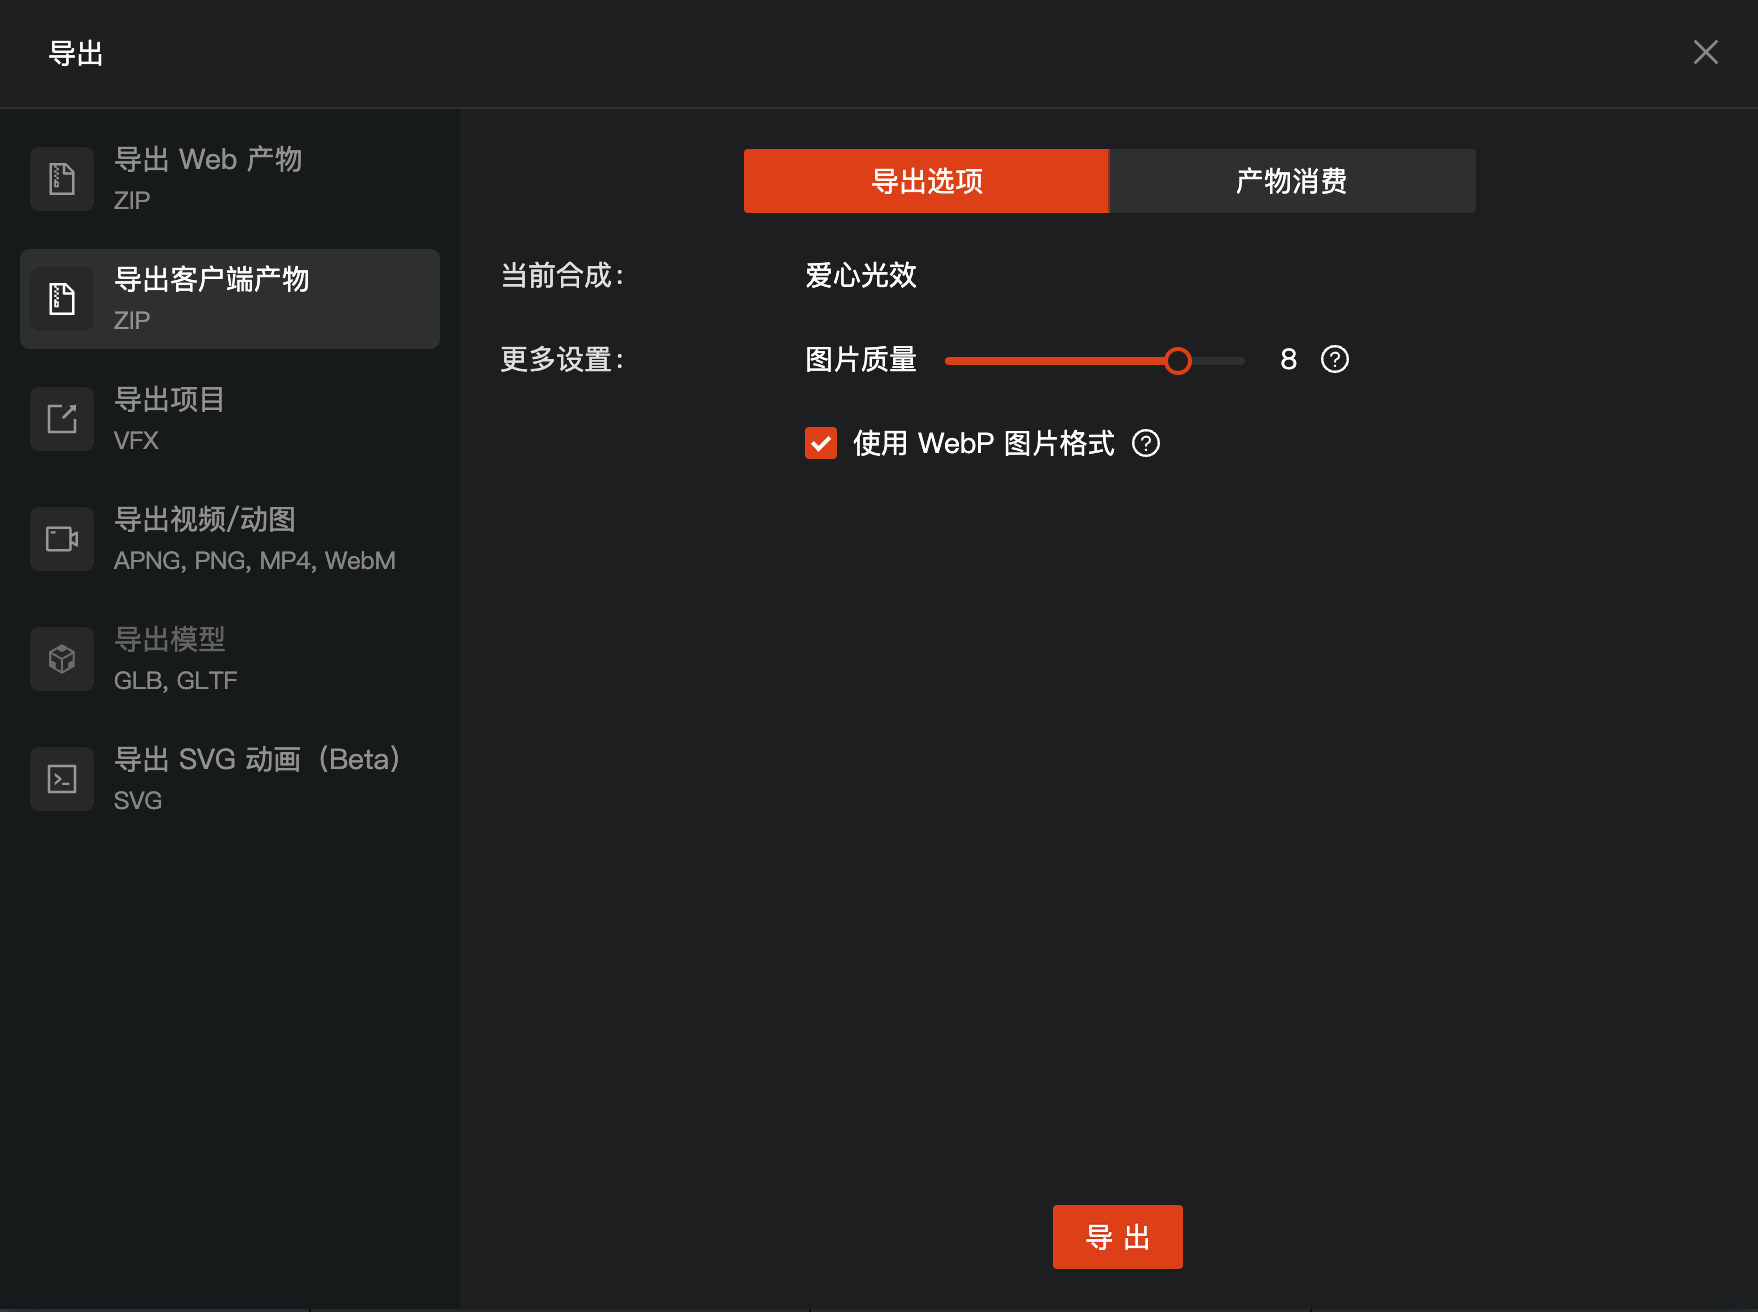Click the 图片质量 label
Screen dimensions: 1758x1312
tap(861, 359)
